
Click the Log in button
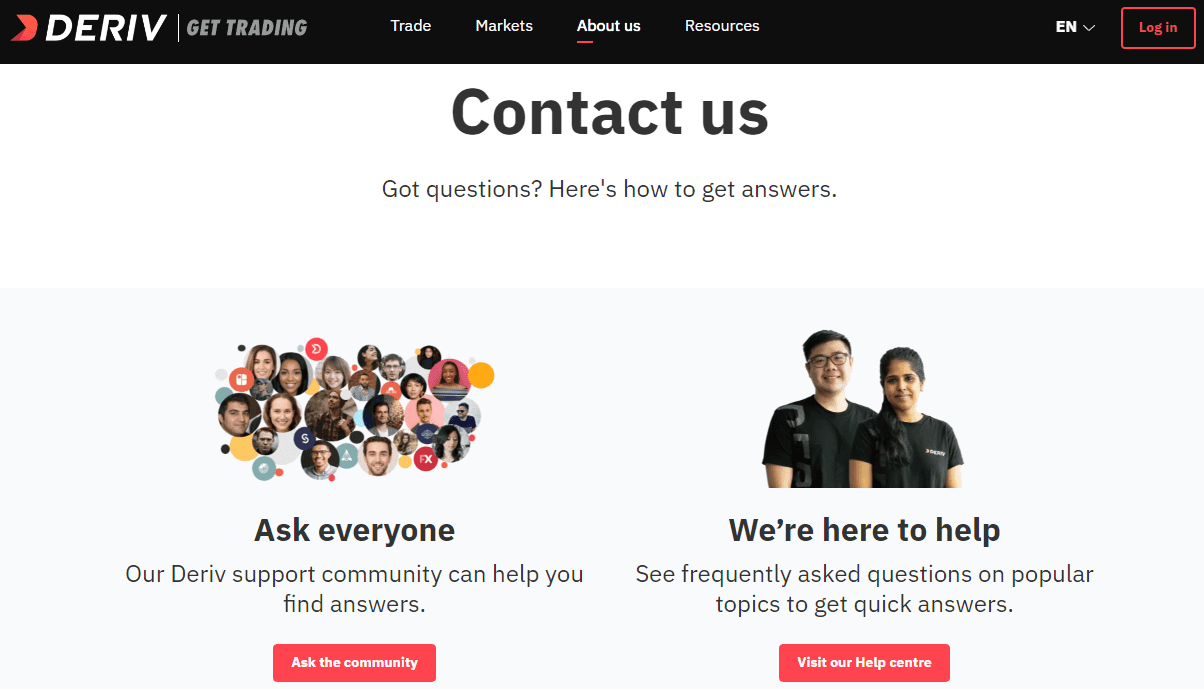[x=1158, y=28]
